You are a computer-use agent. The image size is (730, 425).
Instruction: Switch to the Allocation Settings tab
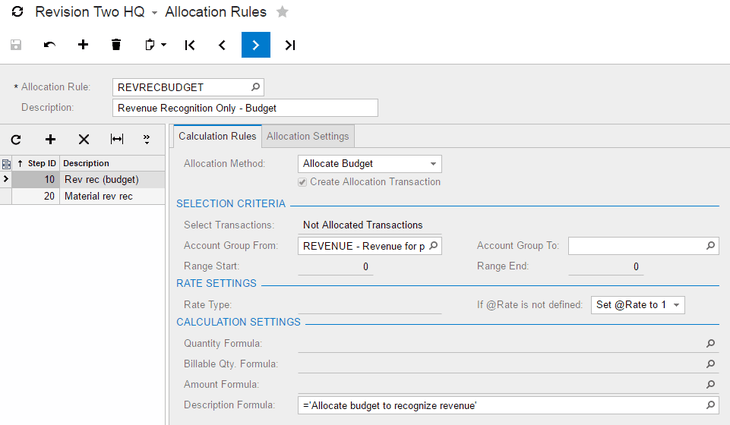coord(308,136)
